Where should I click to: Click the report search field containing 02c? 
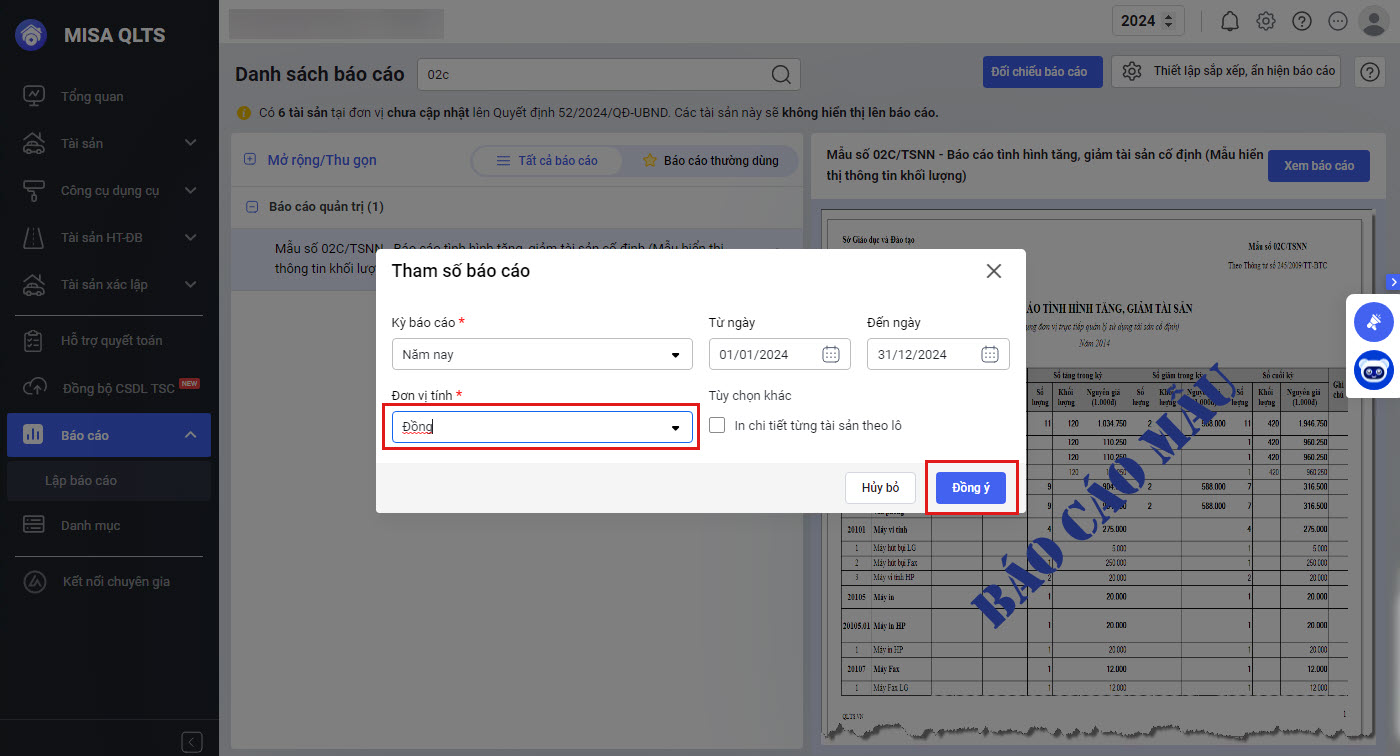coord(608,74)
